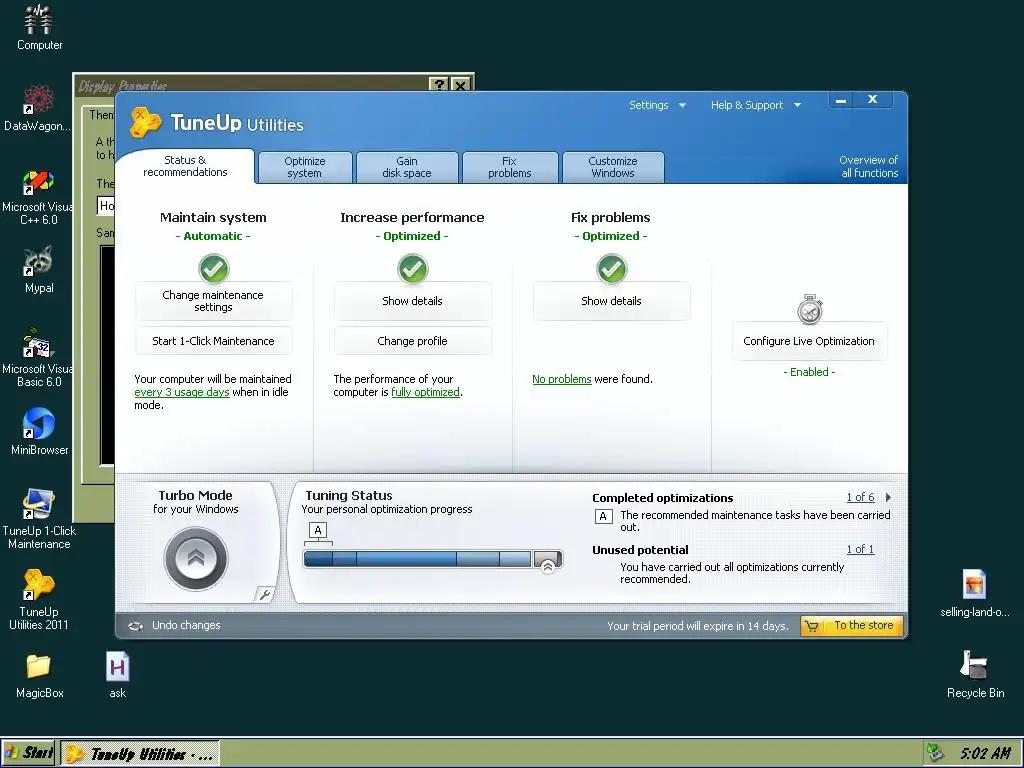1024x768 pixels.
Task: Click the Live Optimization stopwatch icon
Action: [810, 309]
